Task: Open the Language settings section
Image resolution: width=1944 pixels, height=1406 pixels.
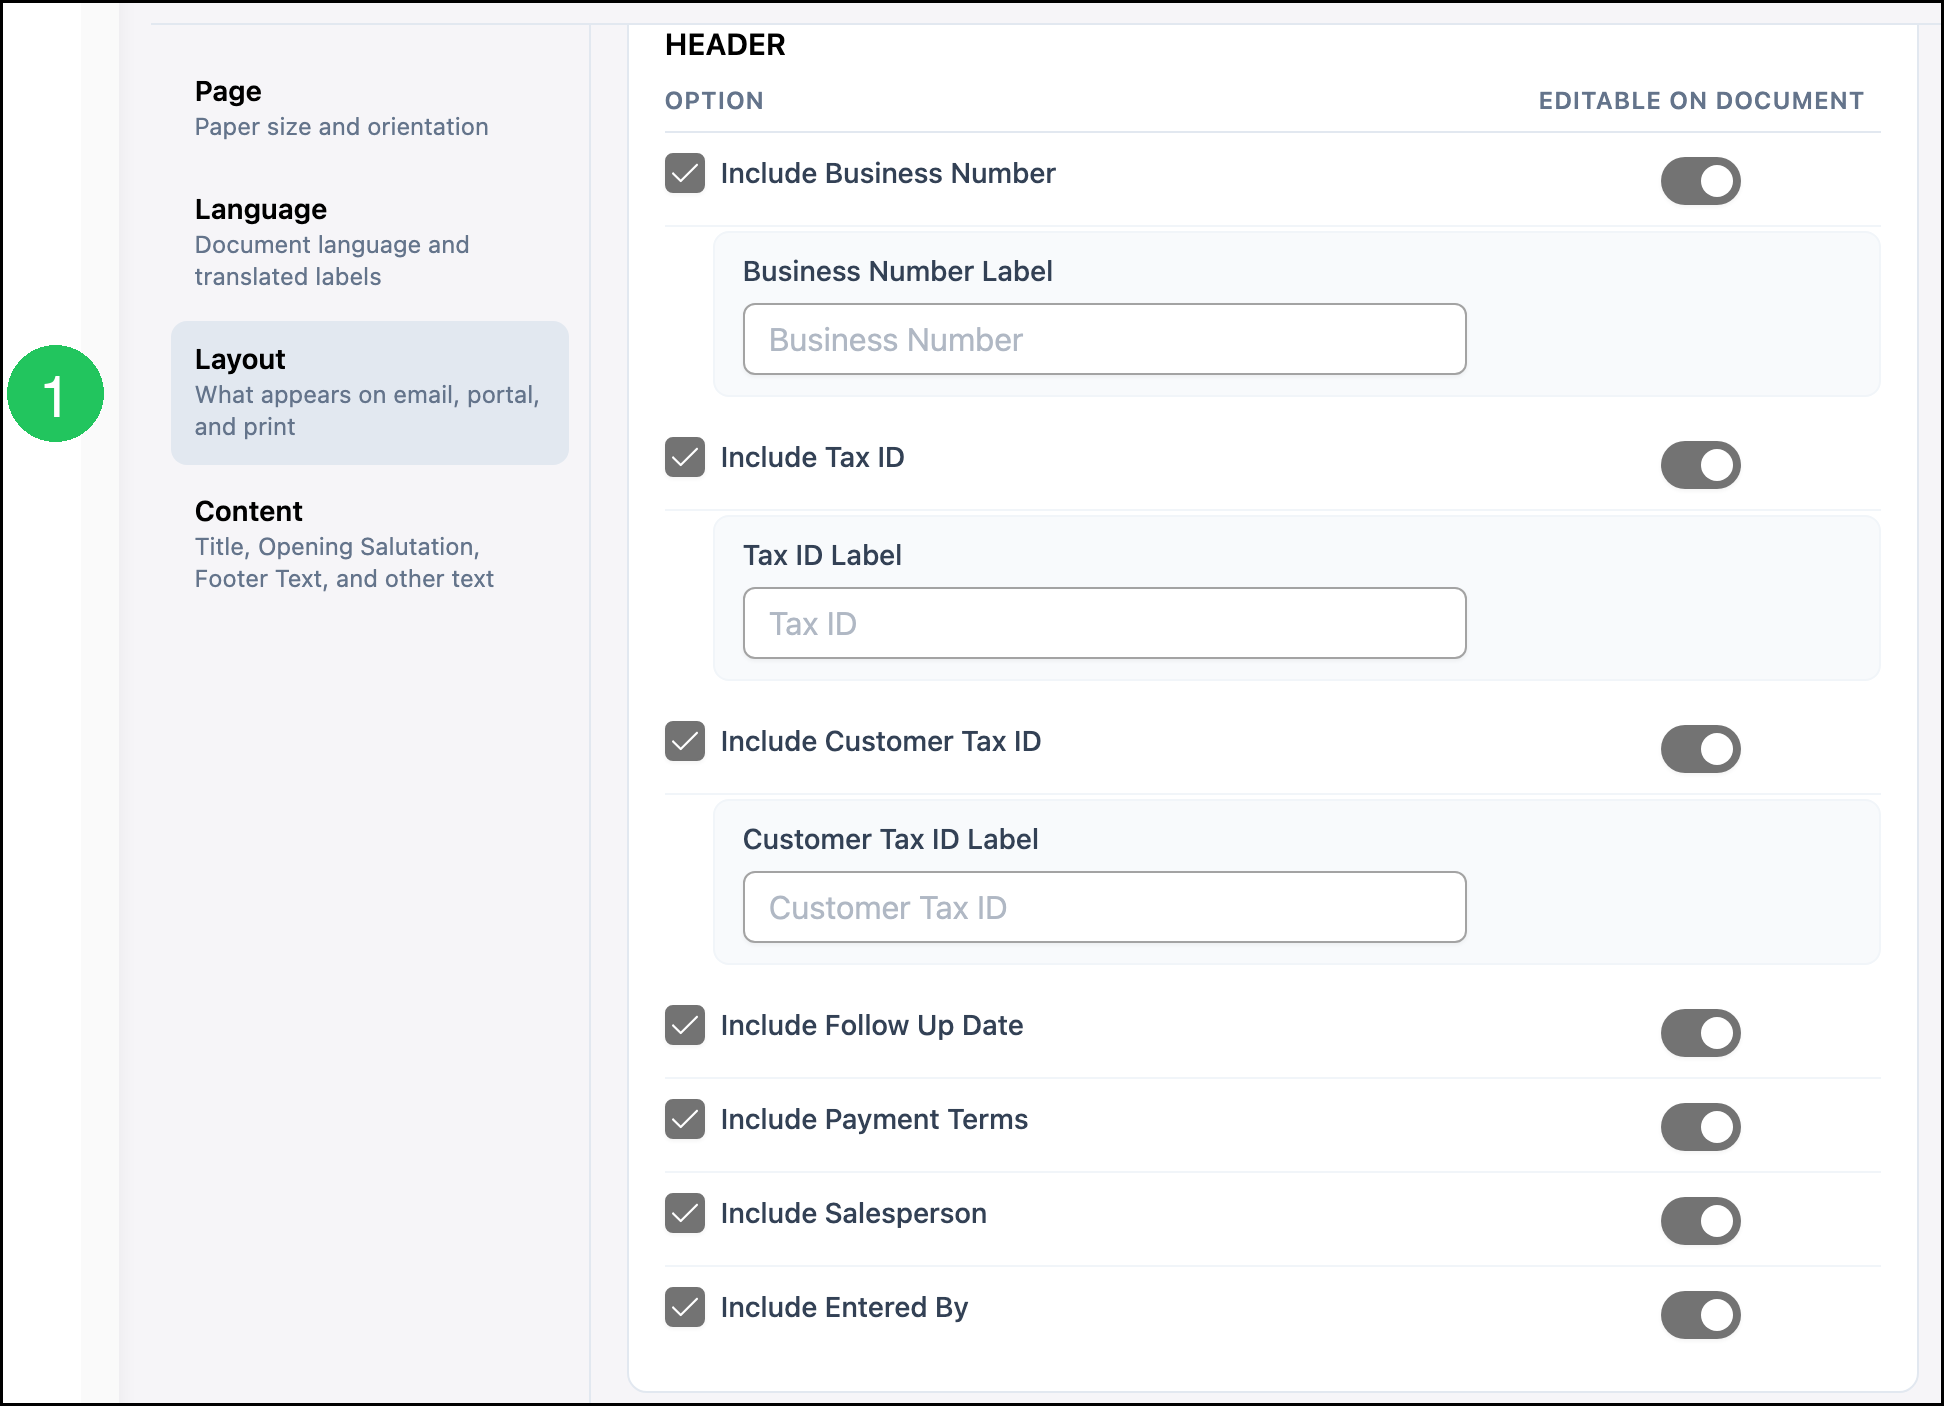Action: pos(370,242)
